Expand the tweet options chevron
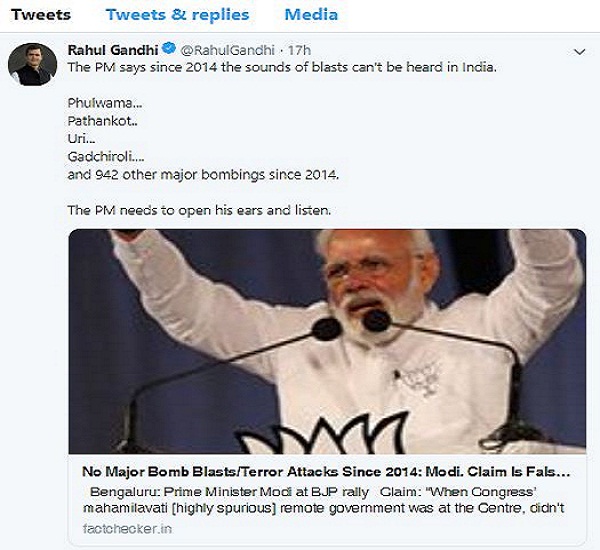This screenshot has width=600, height=550. pyautogui.click(x=579, y=51)
